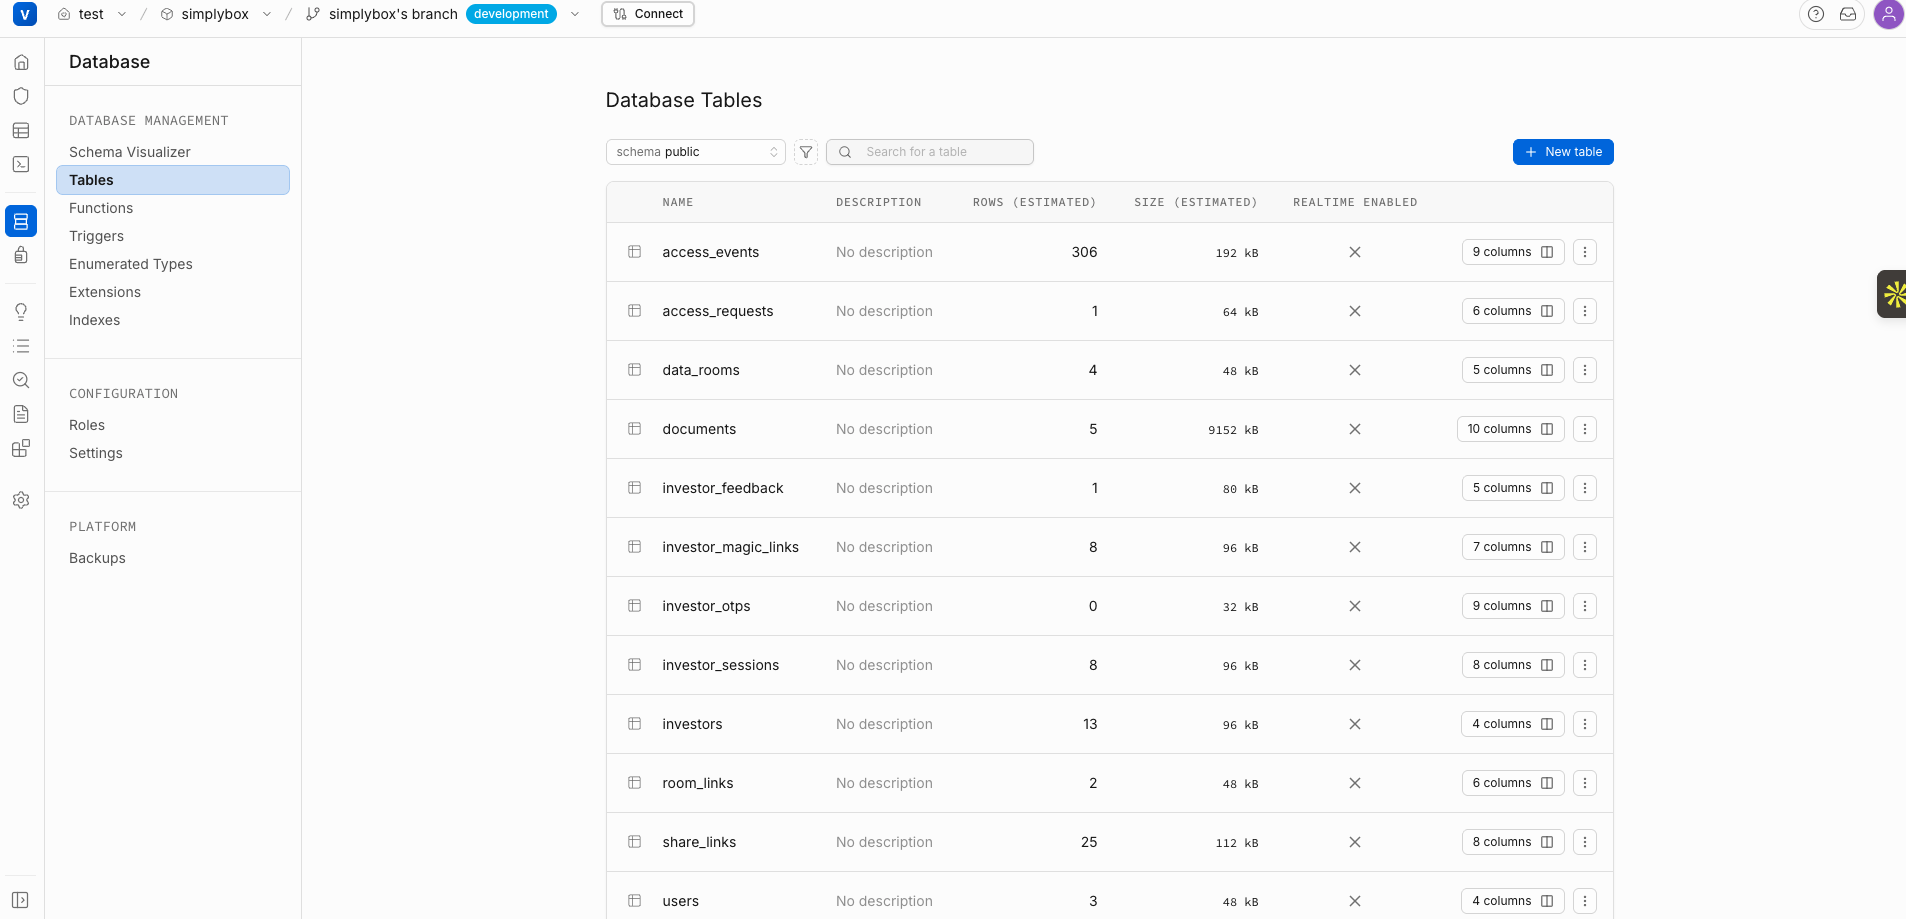
Task: Open the Logs list icon in sidebar
Action: 21,346
